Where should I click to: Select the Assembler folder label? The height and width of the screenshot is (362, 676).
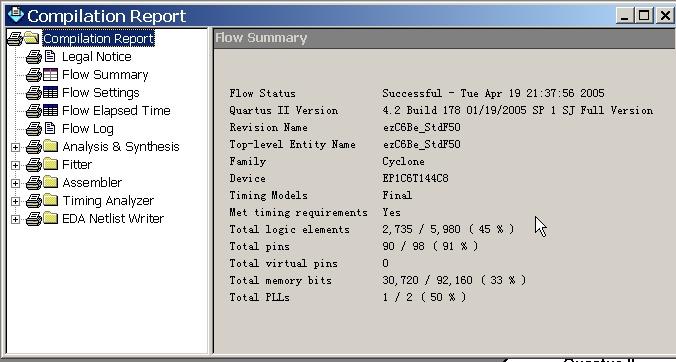(92, 183)
